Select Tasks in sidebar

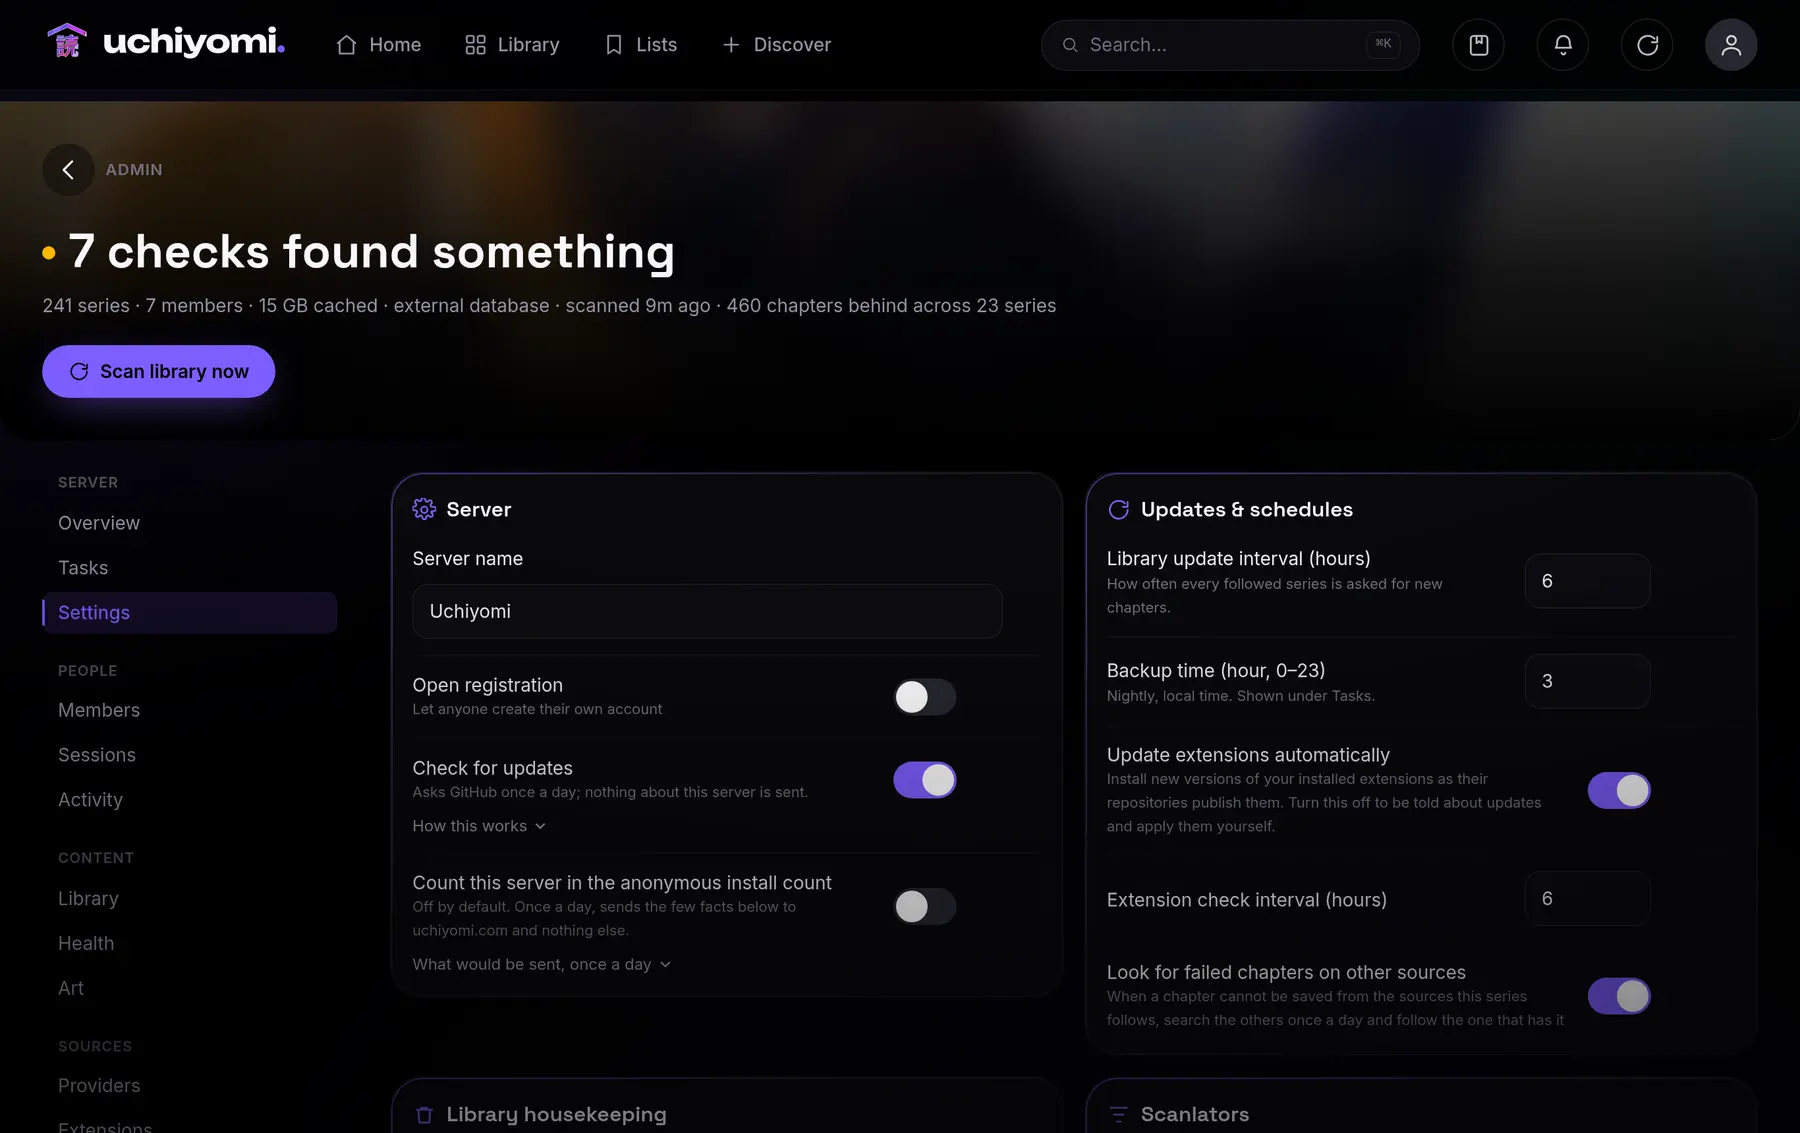pyautogui.click(x=189, y=568)
